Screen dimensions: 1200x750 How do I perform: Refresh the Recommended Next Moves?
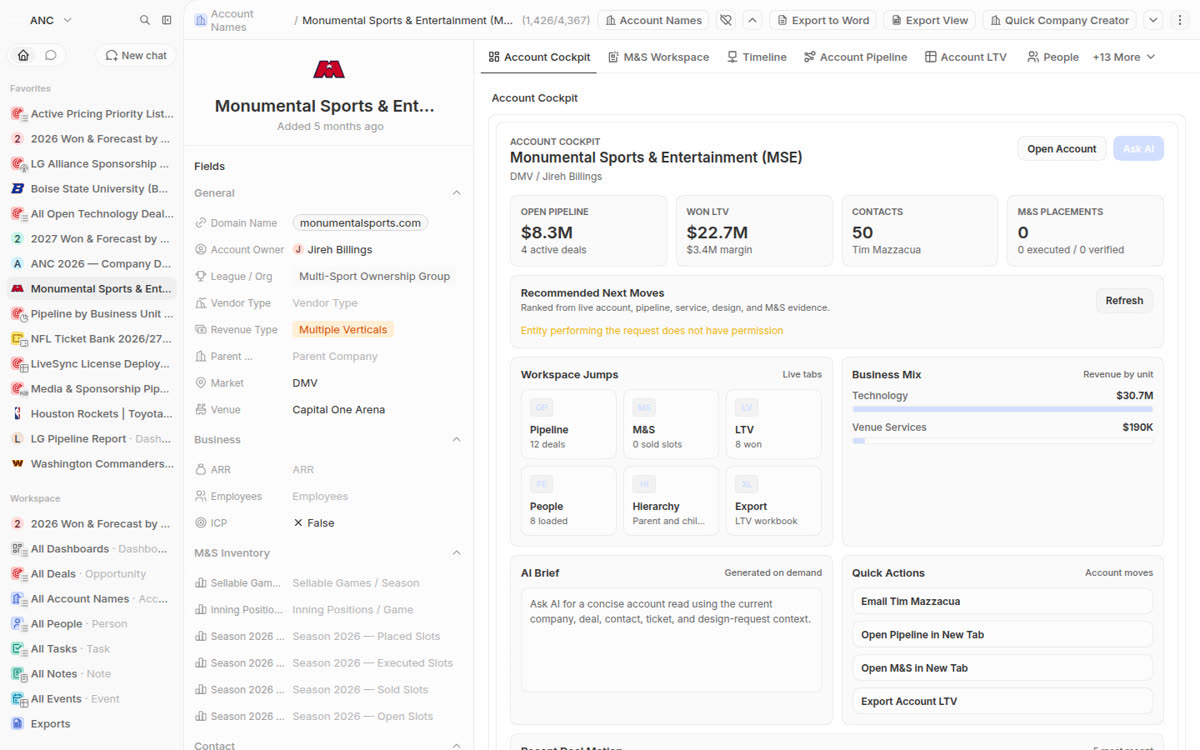1124,300
